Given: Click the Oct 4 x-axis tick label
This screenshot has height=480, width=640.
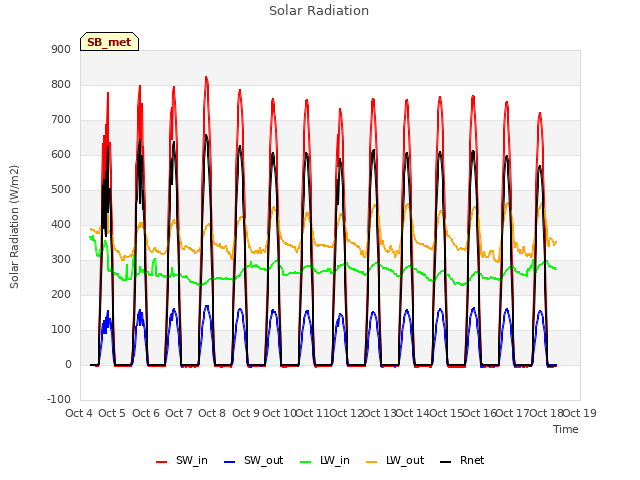Looking at the screenshot, I should [79, 413].
